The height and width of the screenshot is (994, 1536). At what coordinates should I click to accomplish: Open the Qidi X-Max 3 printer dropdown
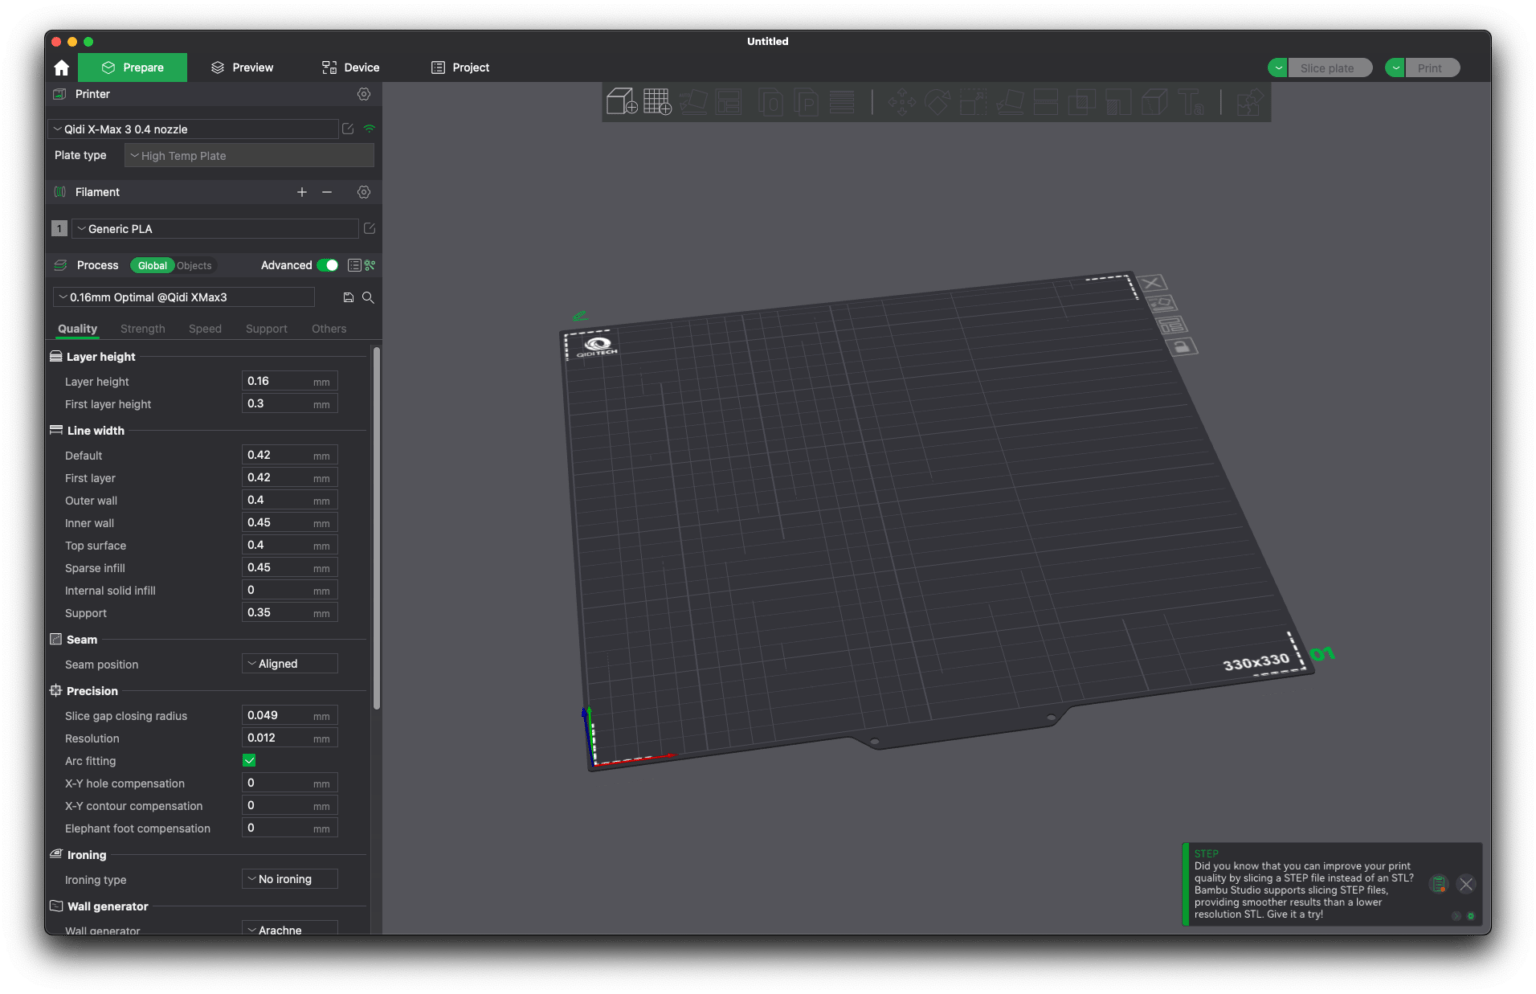point(195,130)
